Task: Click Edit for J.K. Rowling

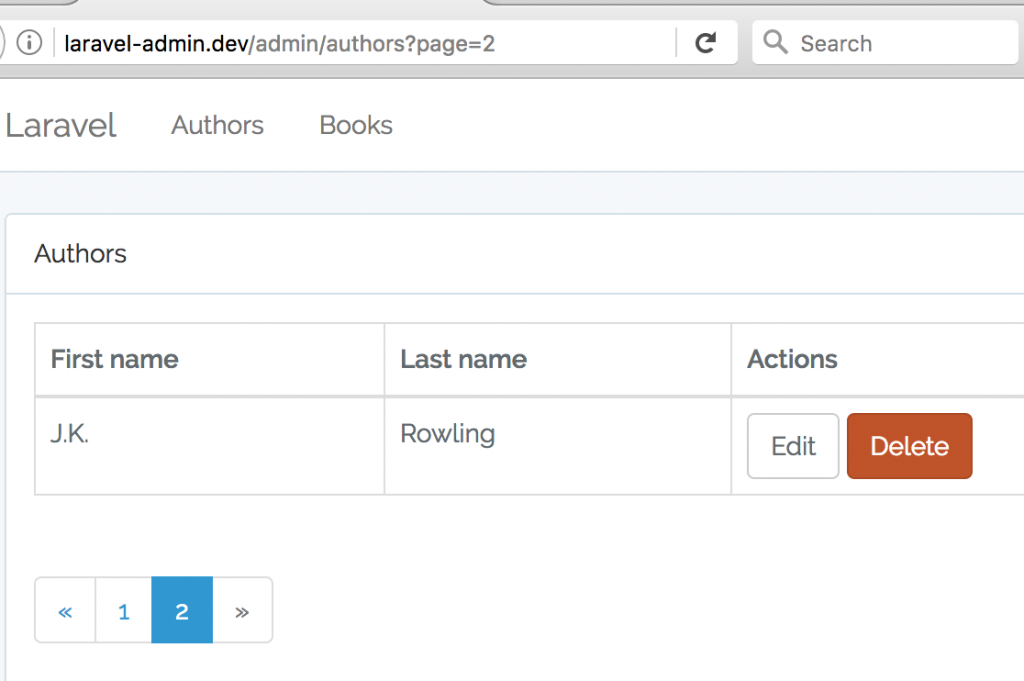Action: coord(792,446)
